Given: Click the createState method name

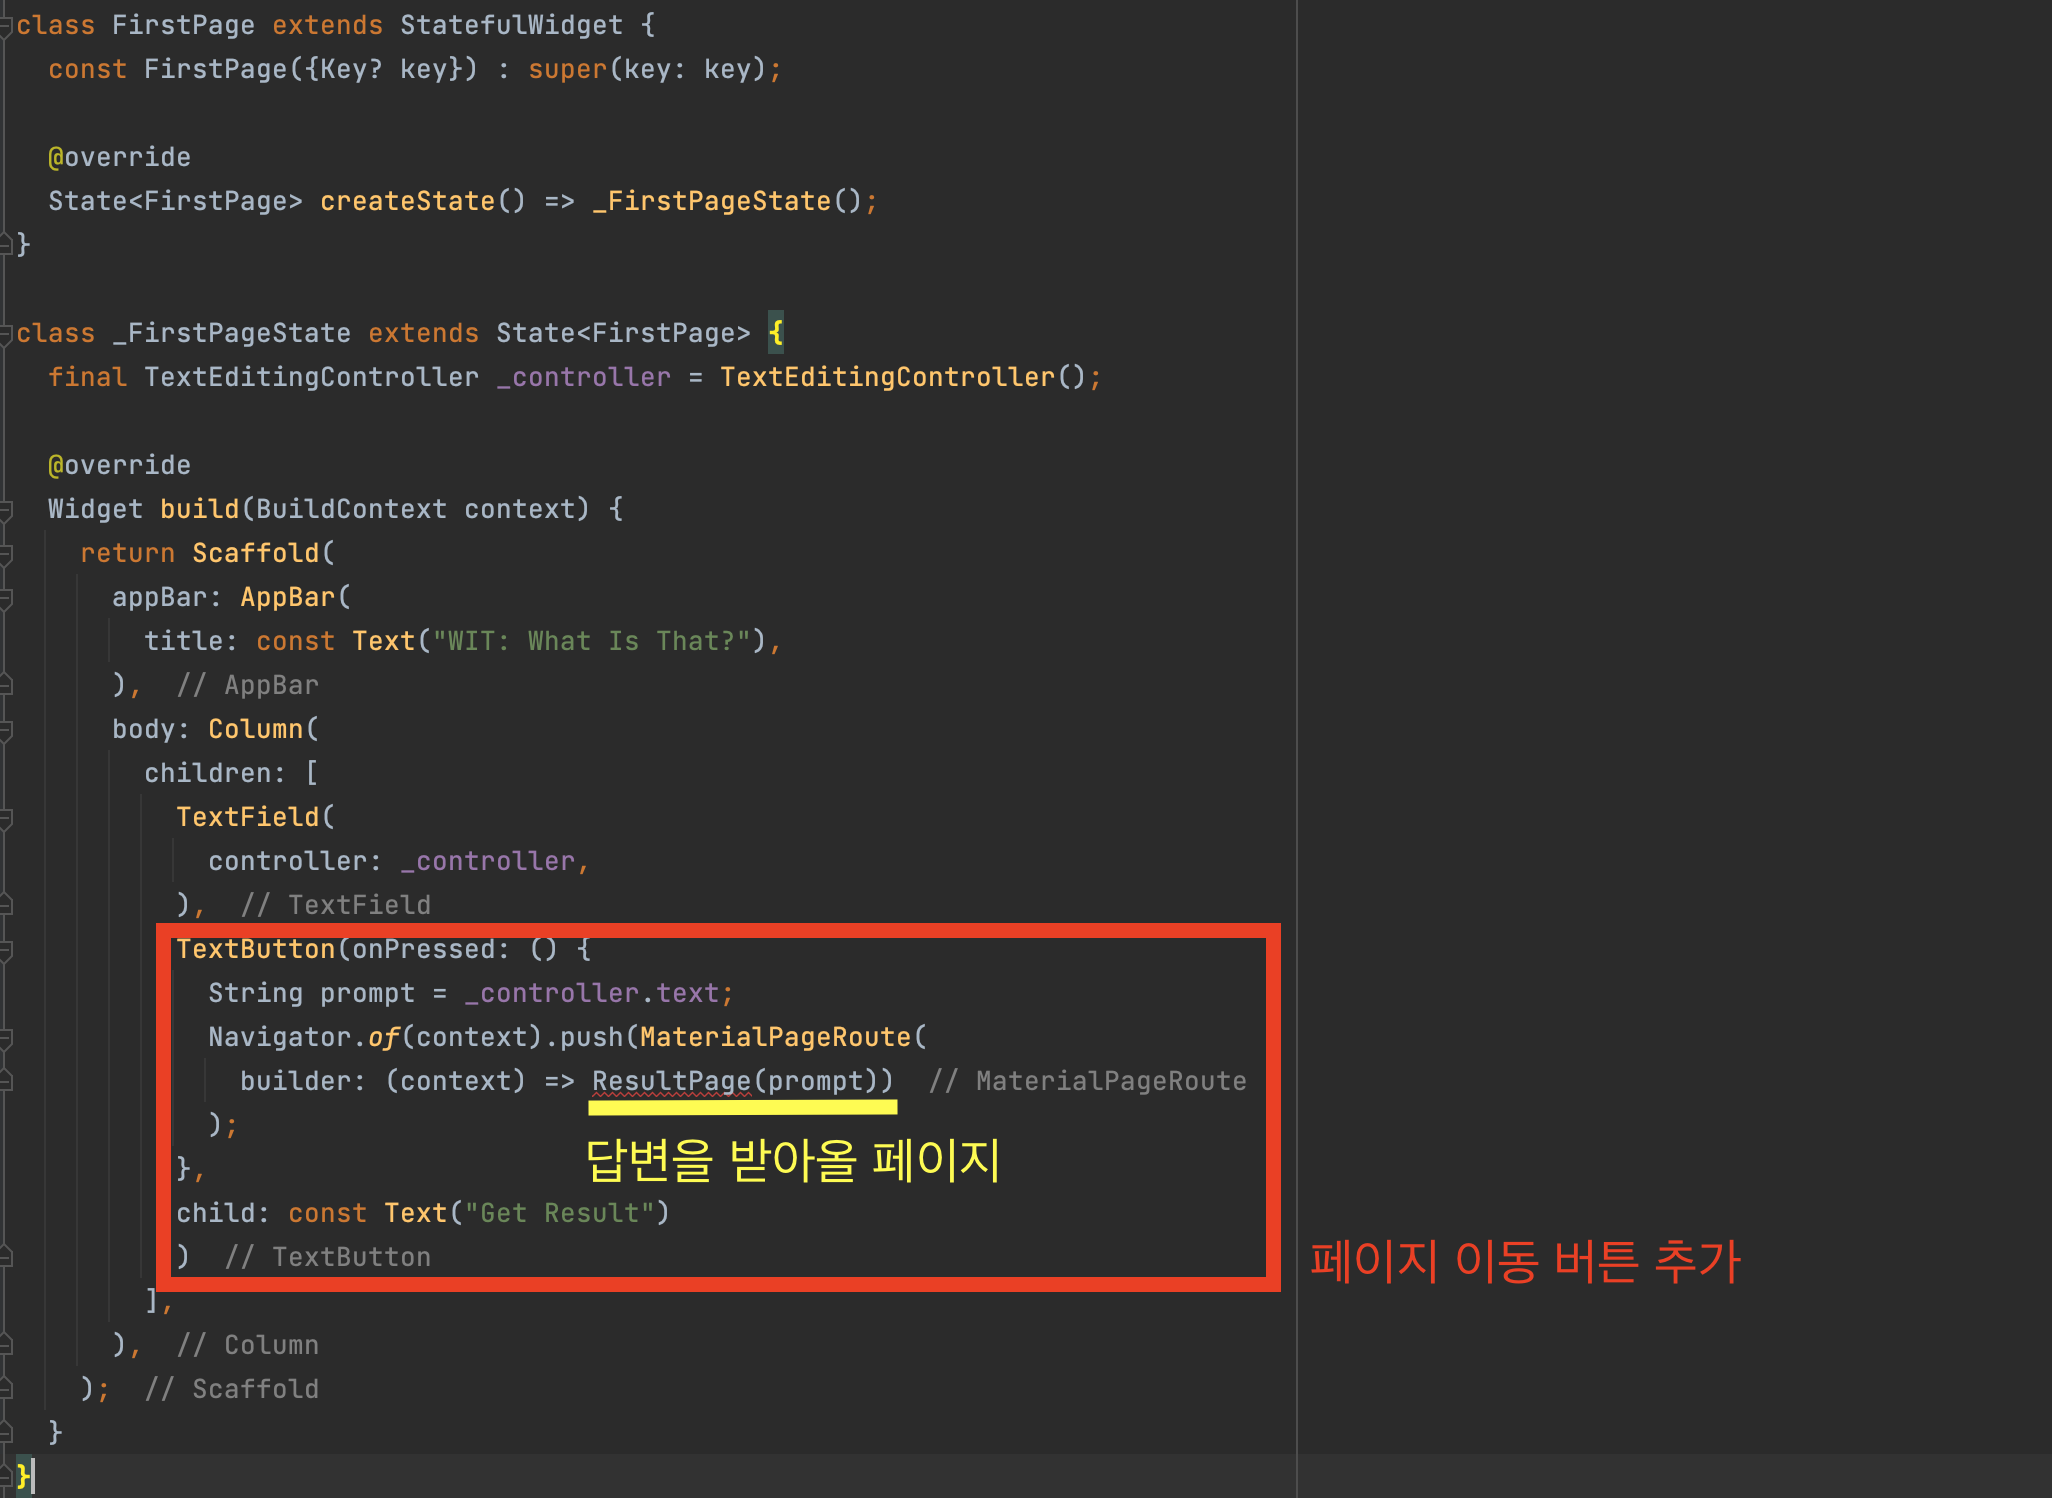Looking at the screenshot, I should tap(407, 201).
